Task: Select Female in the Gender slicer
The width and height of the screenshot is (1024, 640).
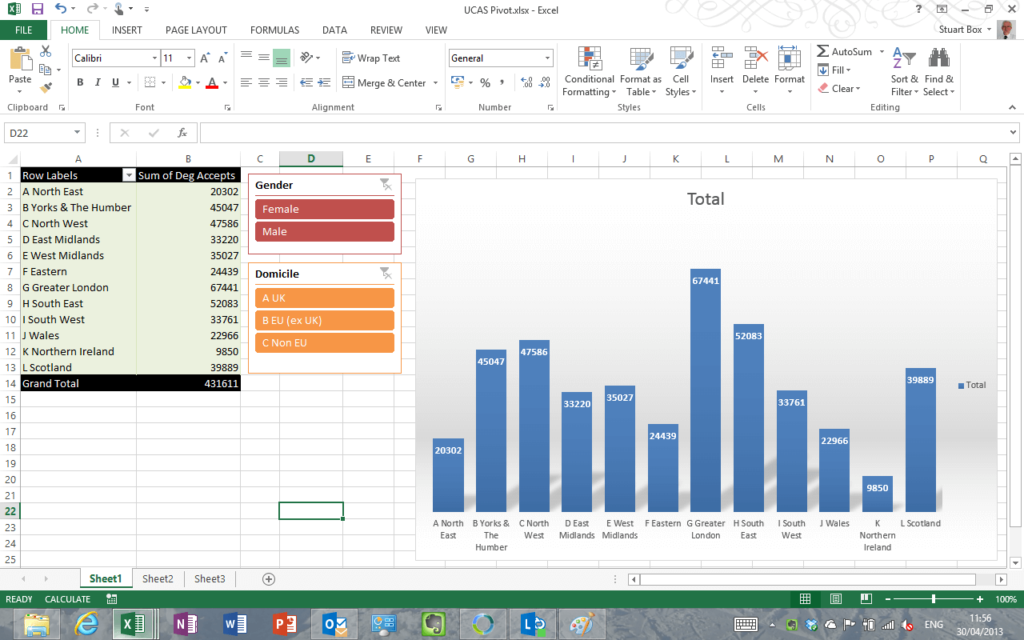Action: 323,208
